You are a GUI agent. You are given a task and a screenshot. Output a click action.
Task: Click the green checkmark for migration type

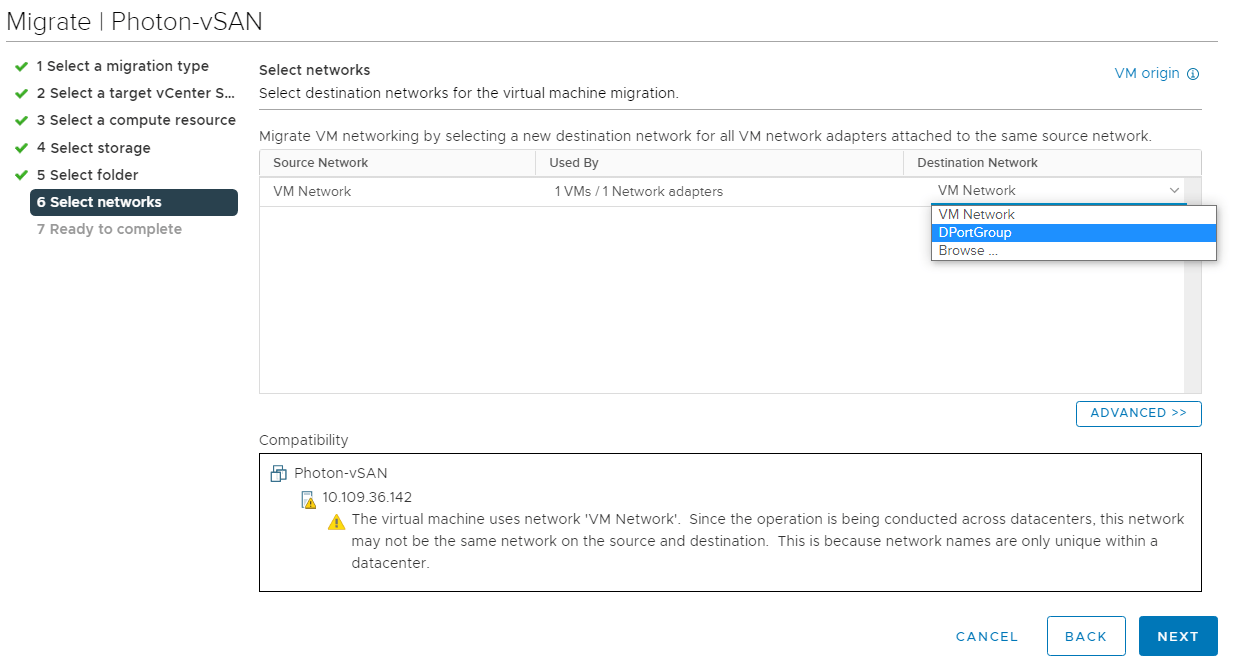coord(21,66)
